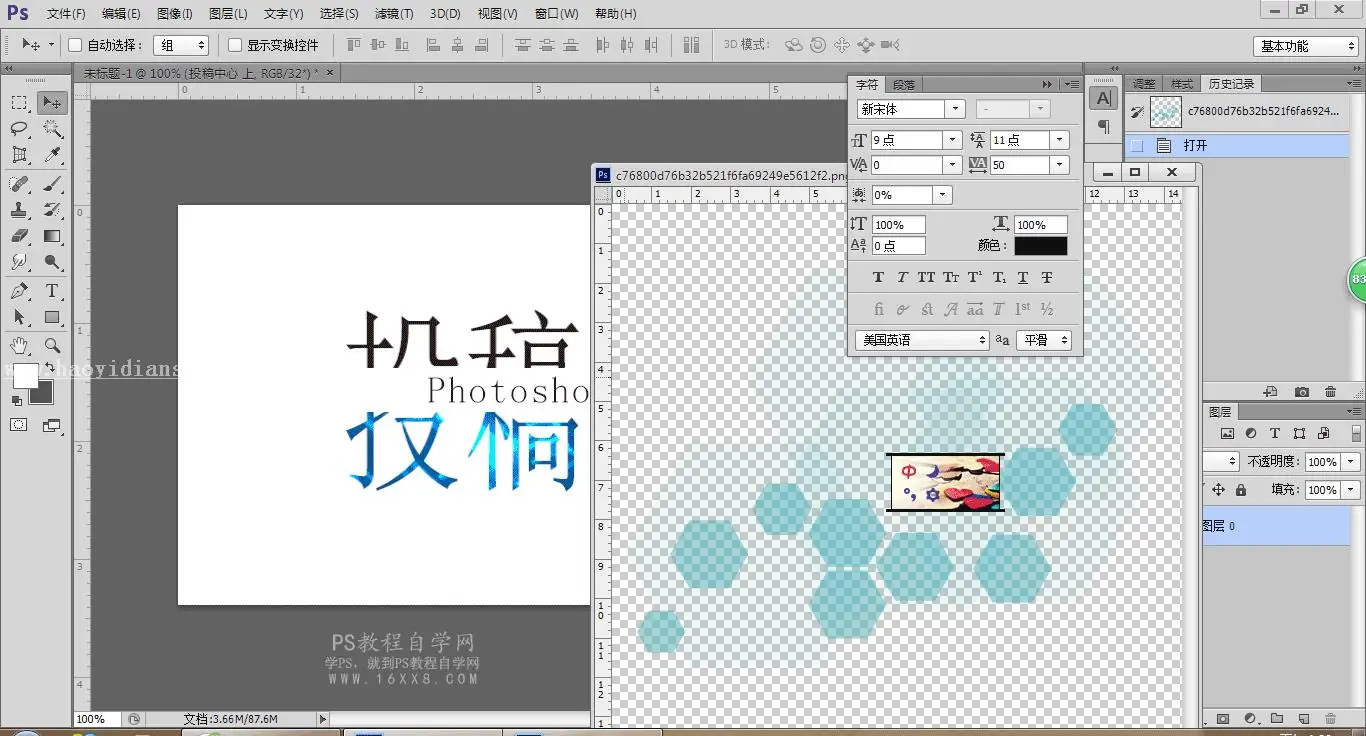Toggle Faux Italic text style
This screenshot has width=1366, height=736.
click(902, 277)
